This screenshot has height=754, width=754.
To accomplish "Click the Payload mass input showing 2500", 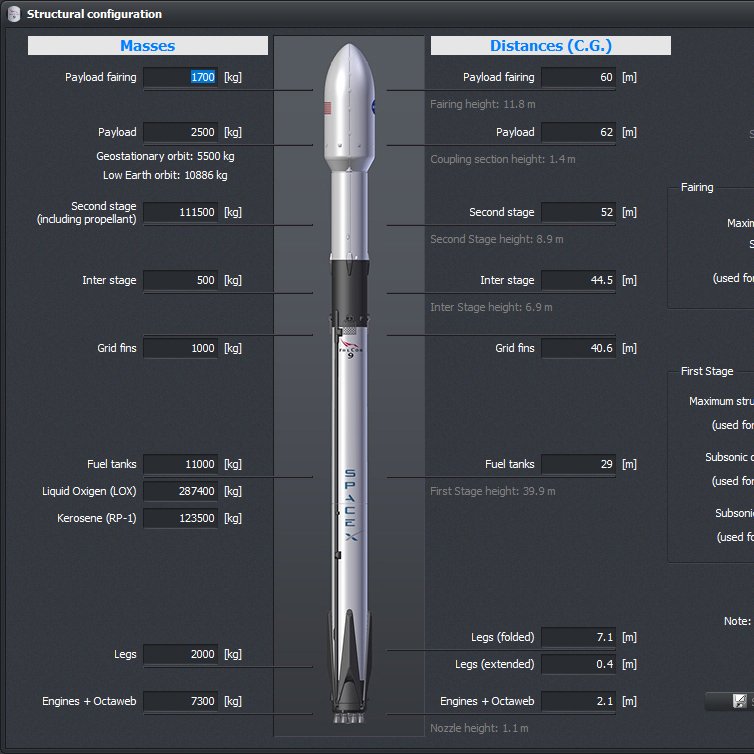I will [x=181, y=132].
